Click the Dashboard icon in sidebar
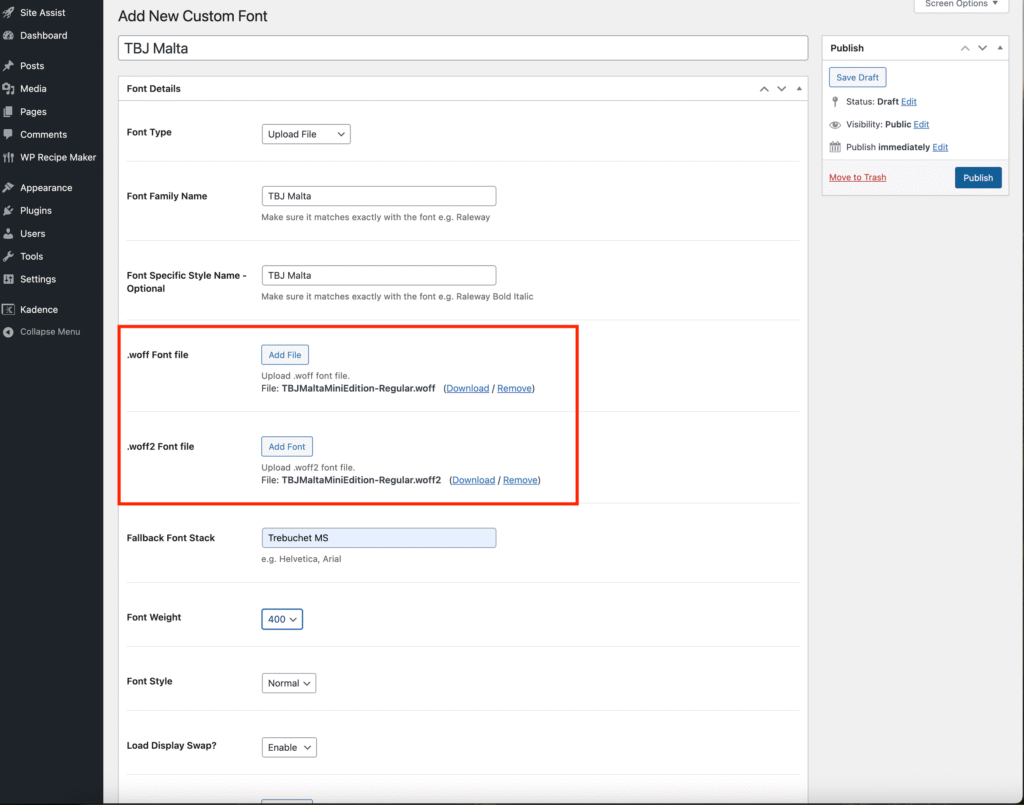Image resolution: width=1024 pixels, height=805 pixels. (x=9, y=36)
